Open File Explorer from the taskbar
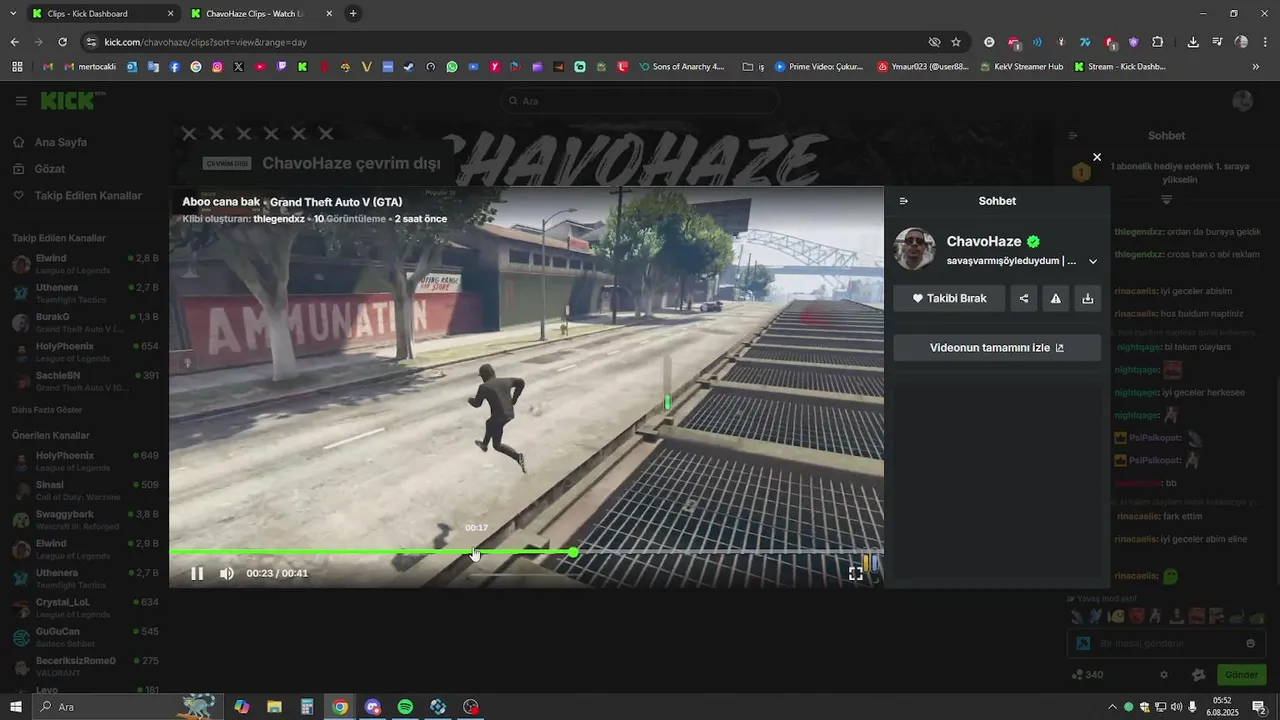Viewport: 1280px width, 720px height. coord(274,707)
